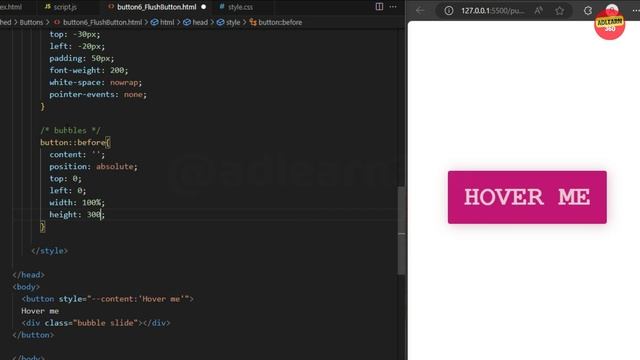
Task: Click the '/* bubbles */' comment
Action: pyautogui.click(x=70, y=131)
